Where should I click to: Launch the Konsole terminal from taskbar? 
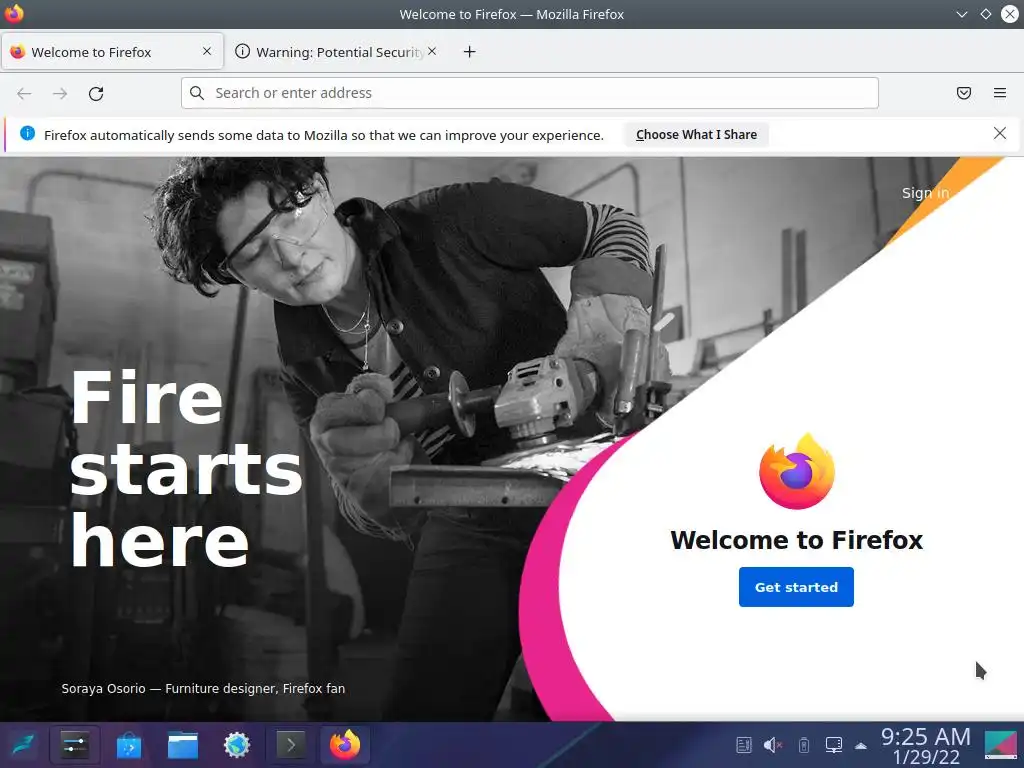pos(291,744)
